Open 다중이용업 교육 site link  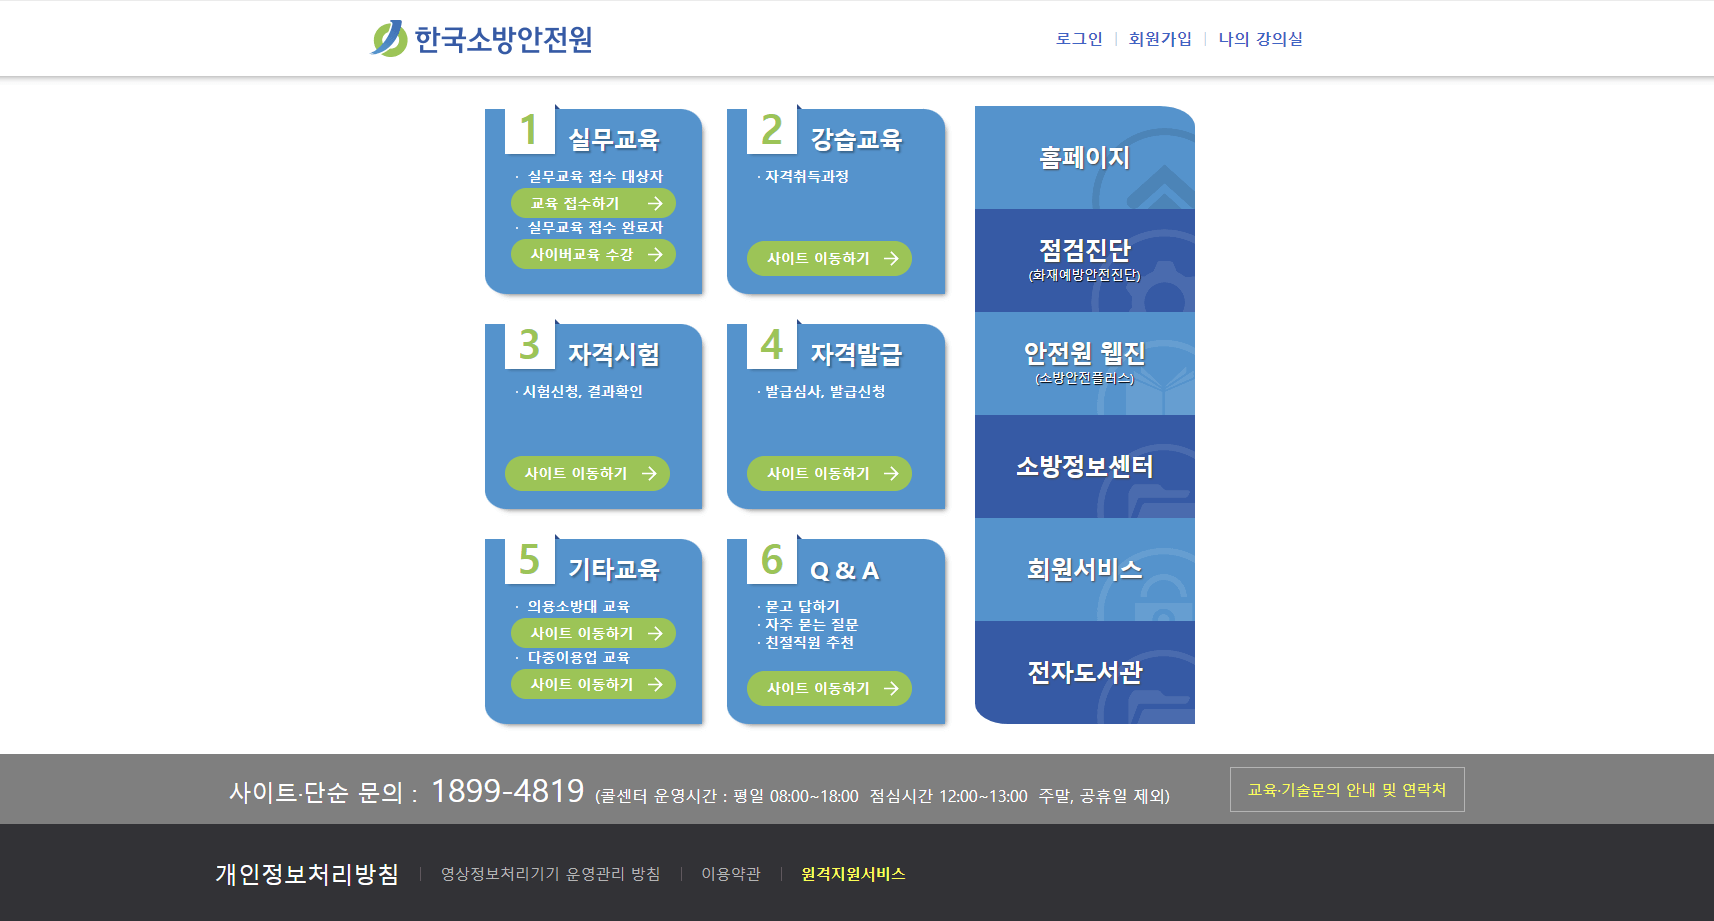point(592,684)
